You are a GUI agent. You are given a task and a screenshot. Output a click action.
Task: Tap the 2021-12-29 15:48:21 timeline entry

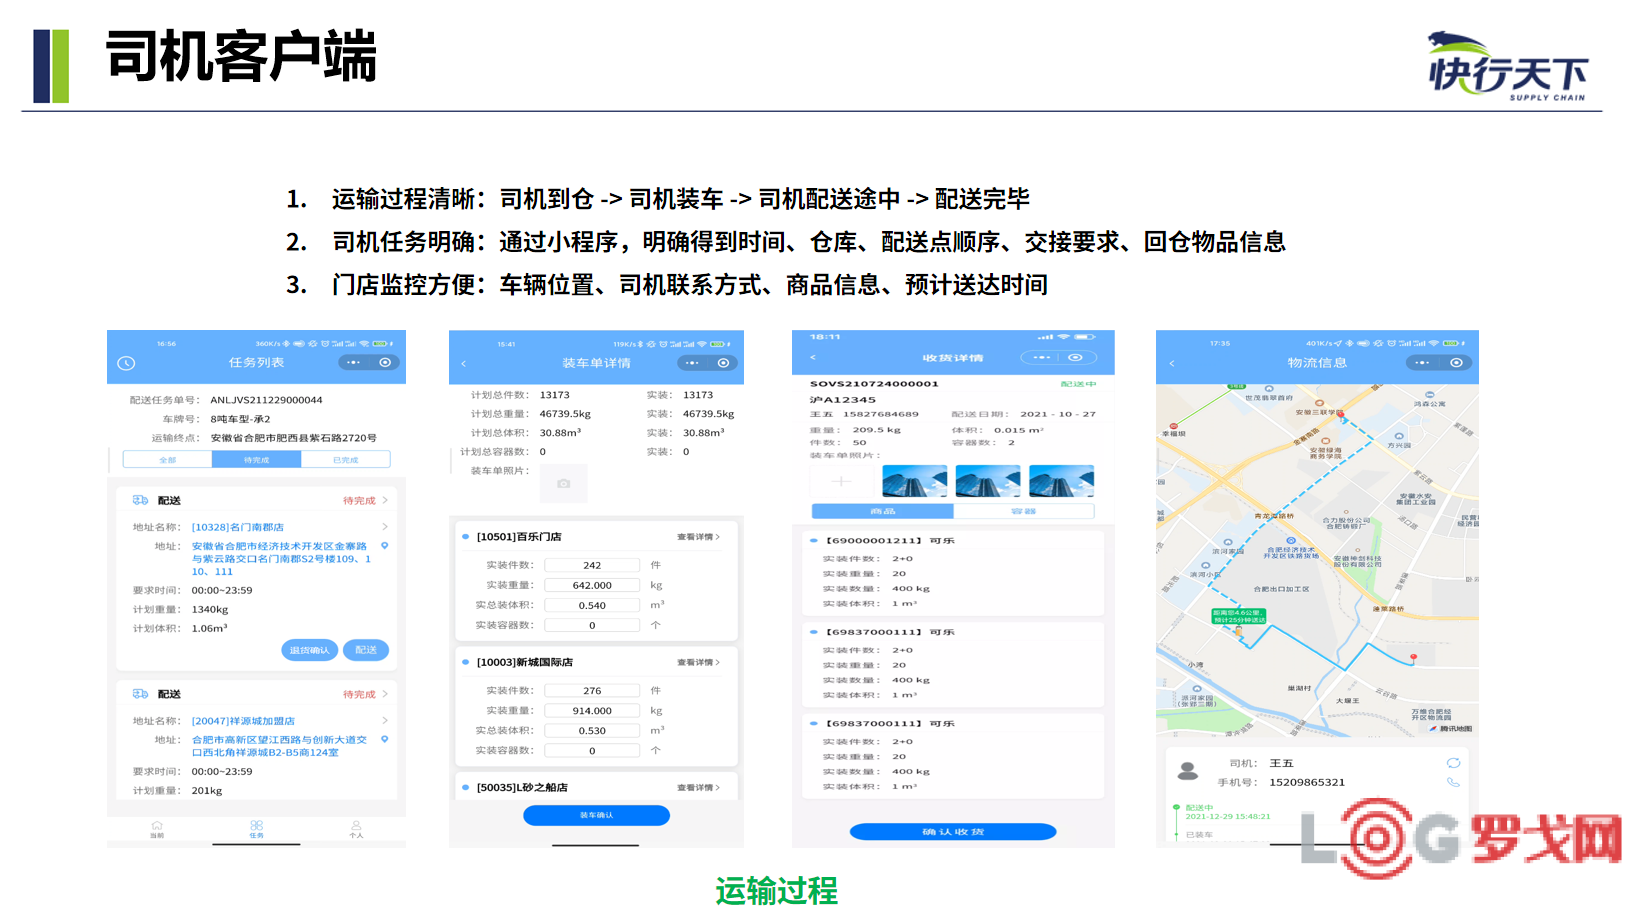[1228, 816]
